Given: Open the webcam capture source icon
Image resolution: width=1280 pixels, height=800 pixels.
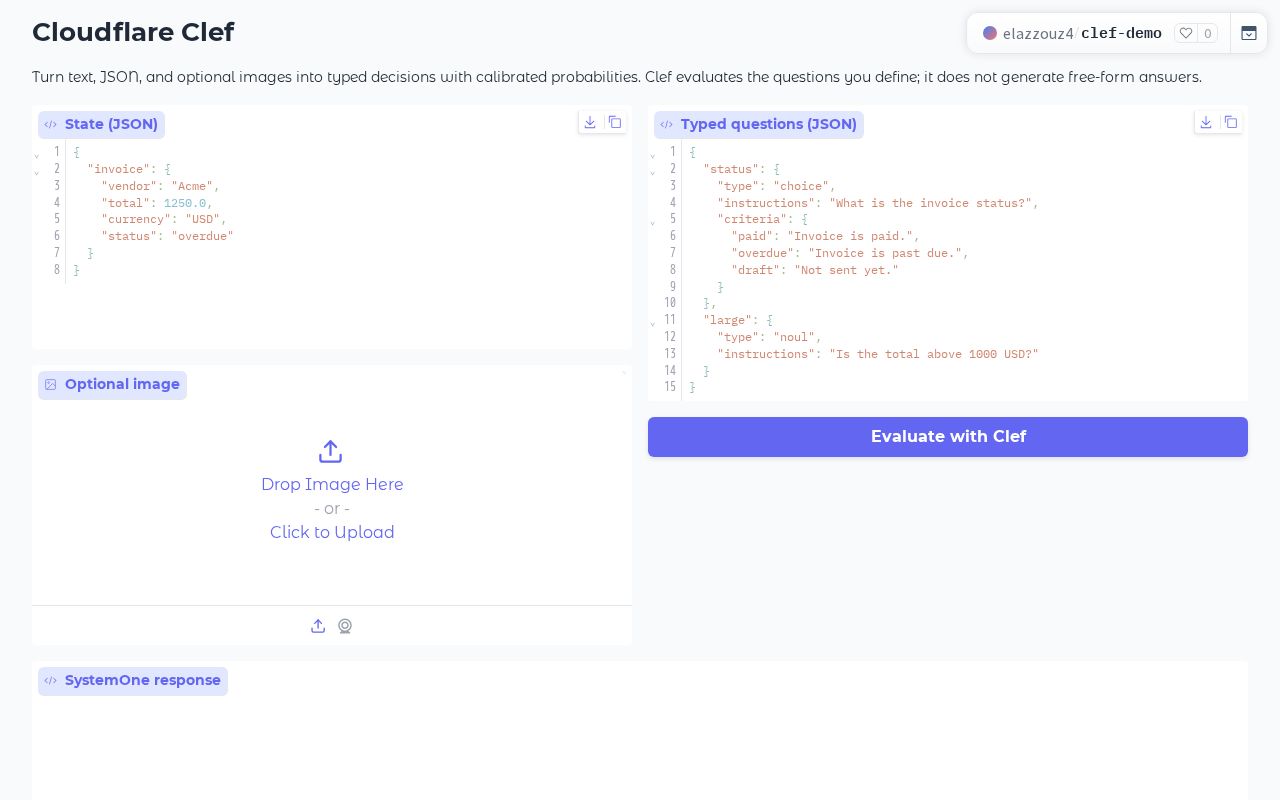Looking at the screenshot, I should (x=345, y=626).
